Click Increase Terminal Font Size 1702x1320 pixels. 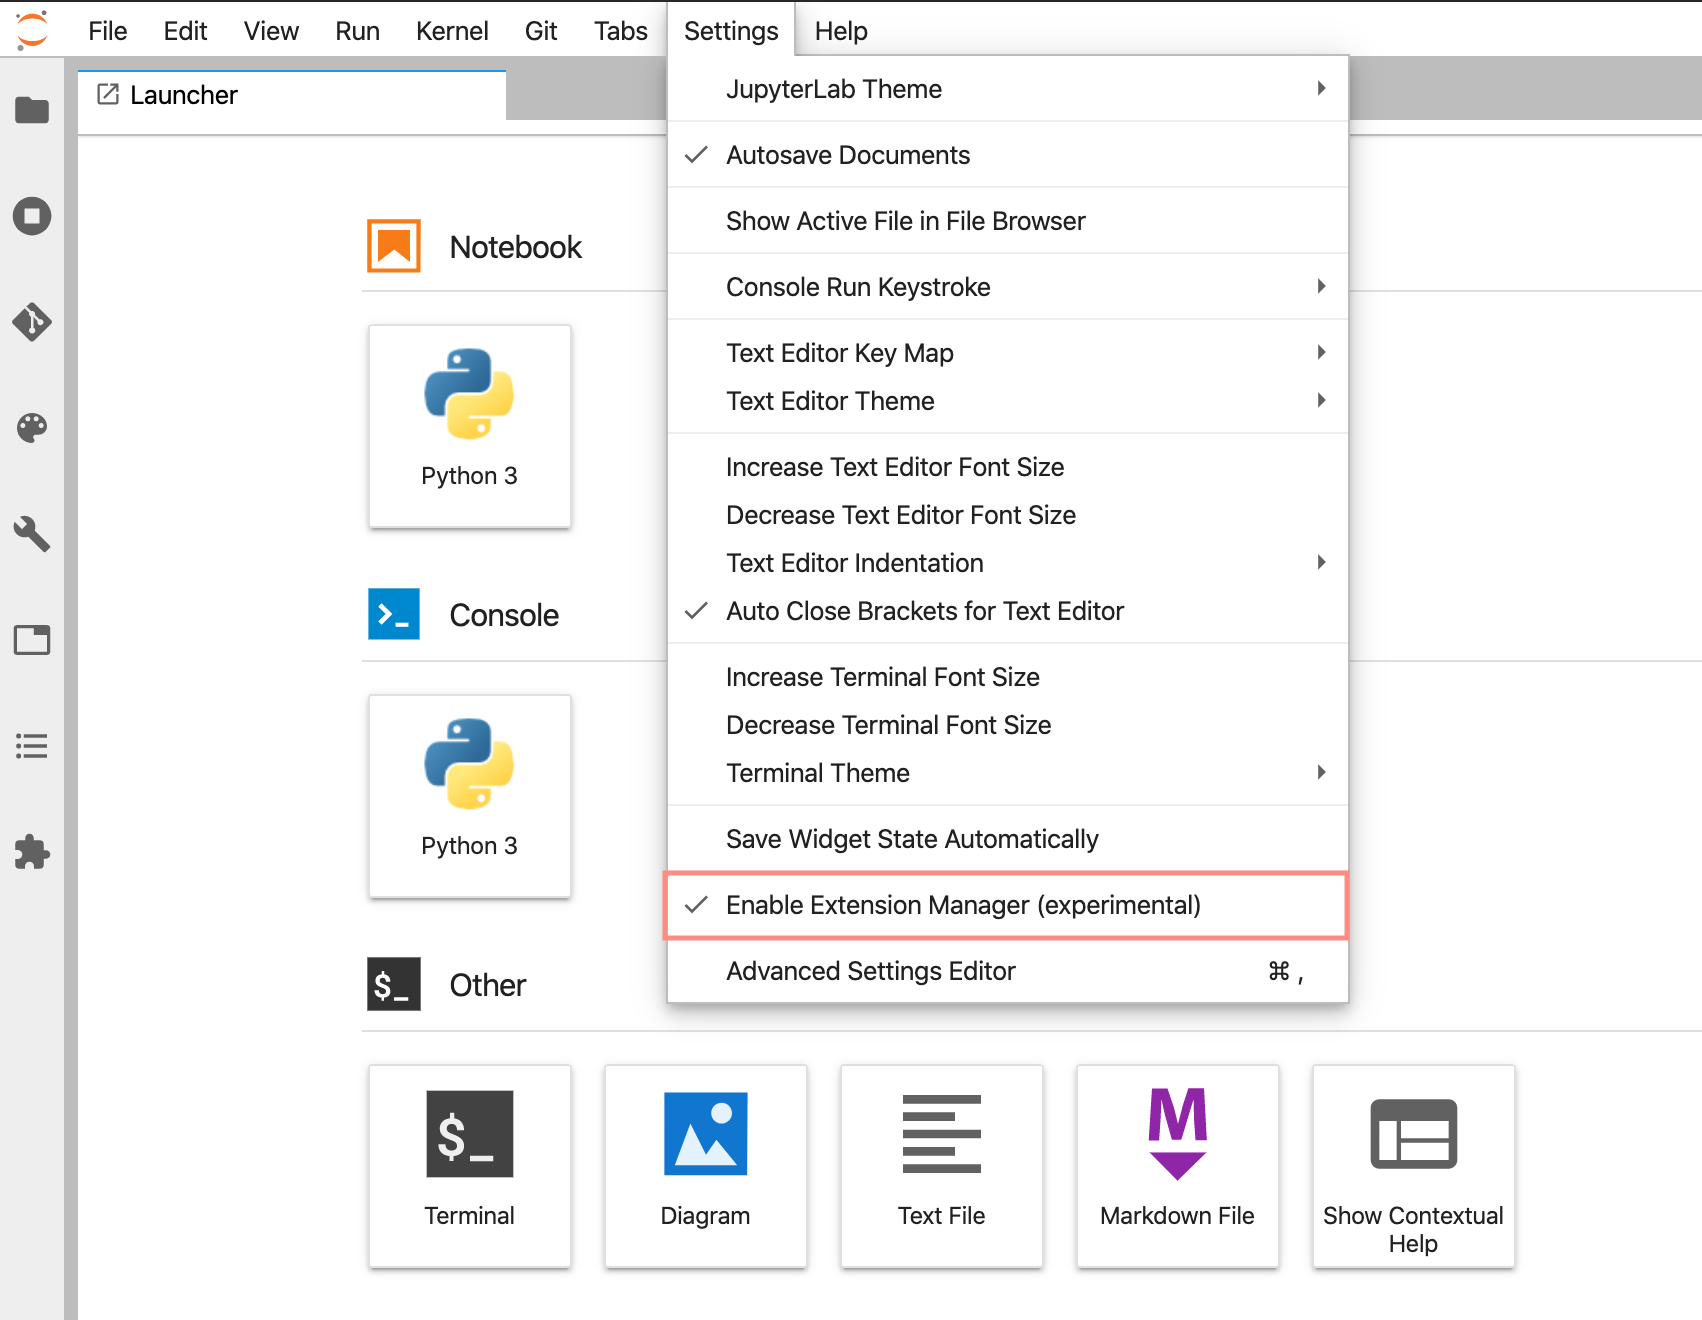[1008, 677]
